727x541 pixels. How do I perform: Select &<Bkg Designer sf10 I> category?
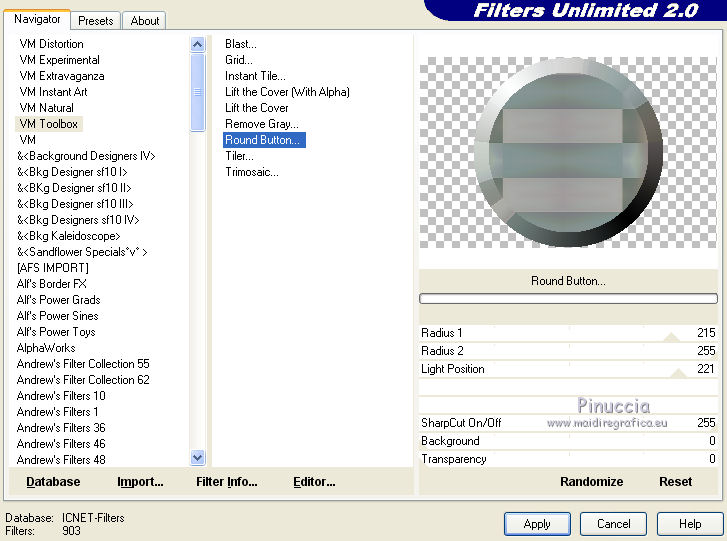(72, 172)
